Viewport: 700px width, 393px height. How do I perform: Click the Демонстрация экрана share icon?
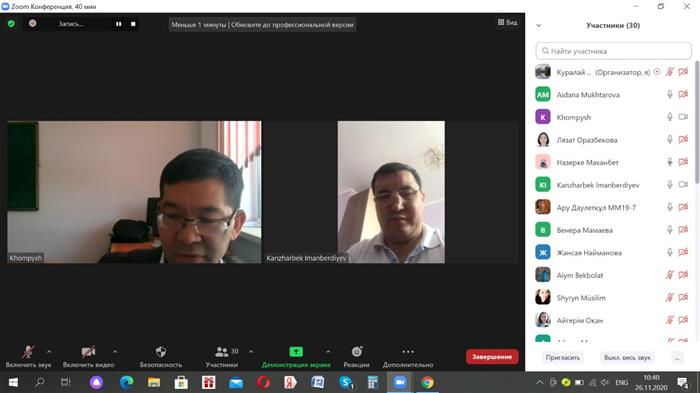(x=296, y=352)
